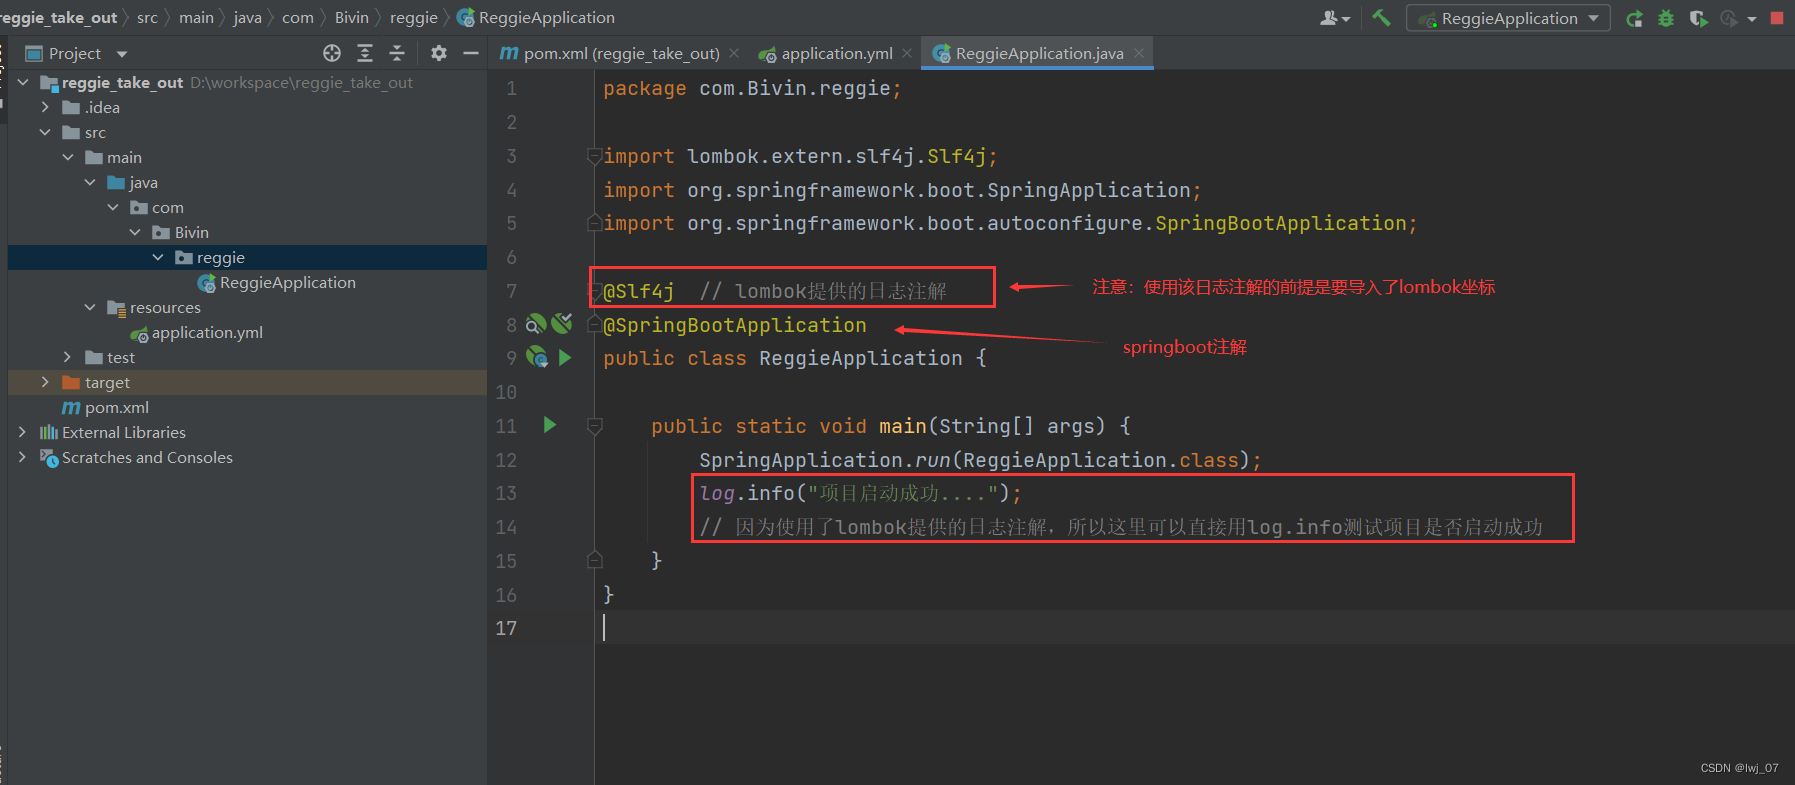The image size is (1795, 785).
Task: Stop the running app with red square
Action: (1777, 18)
